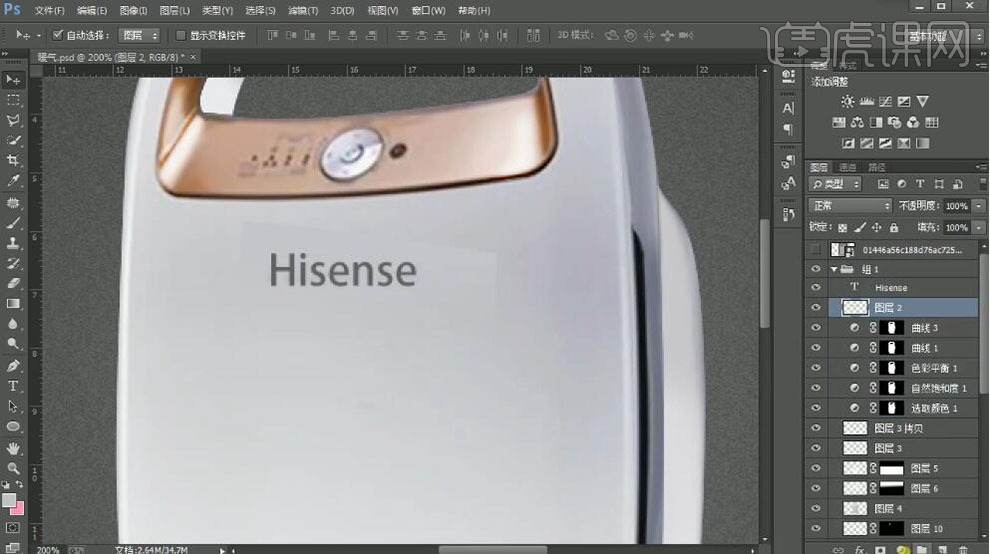990x554 pixels.
Task: Show the hidden 01446a56c188d76ac725 layer
Action: click(816, 250)
